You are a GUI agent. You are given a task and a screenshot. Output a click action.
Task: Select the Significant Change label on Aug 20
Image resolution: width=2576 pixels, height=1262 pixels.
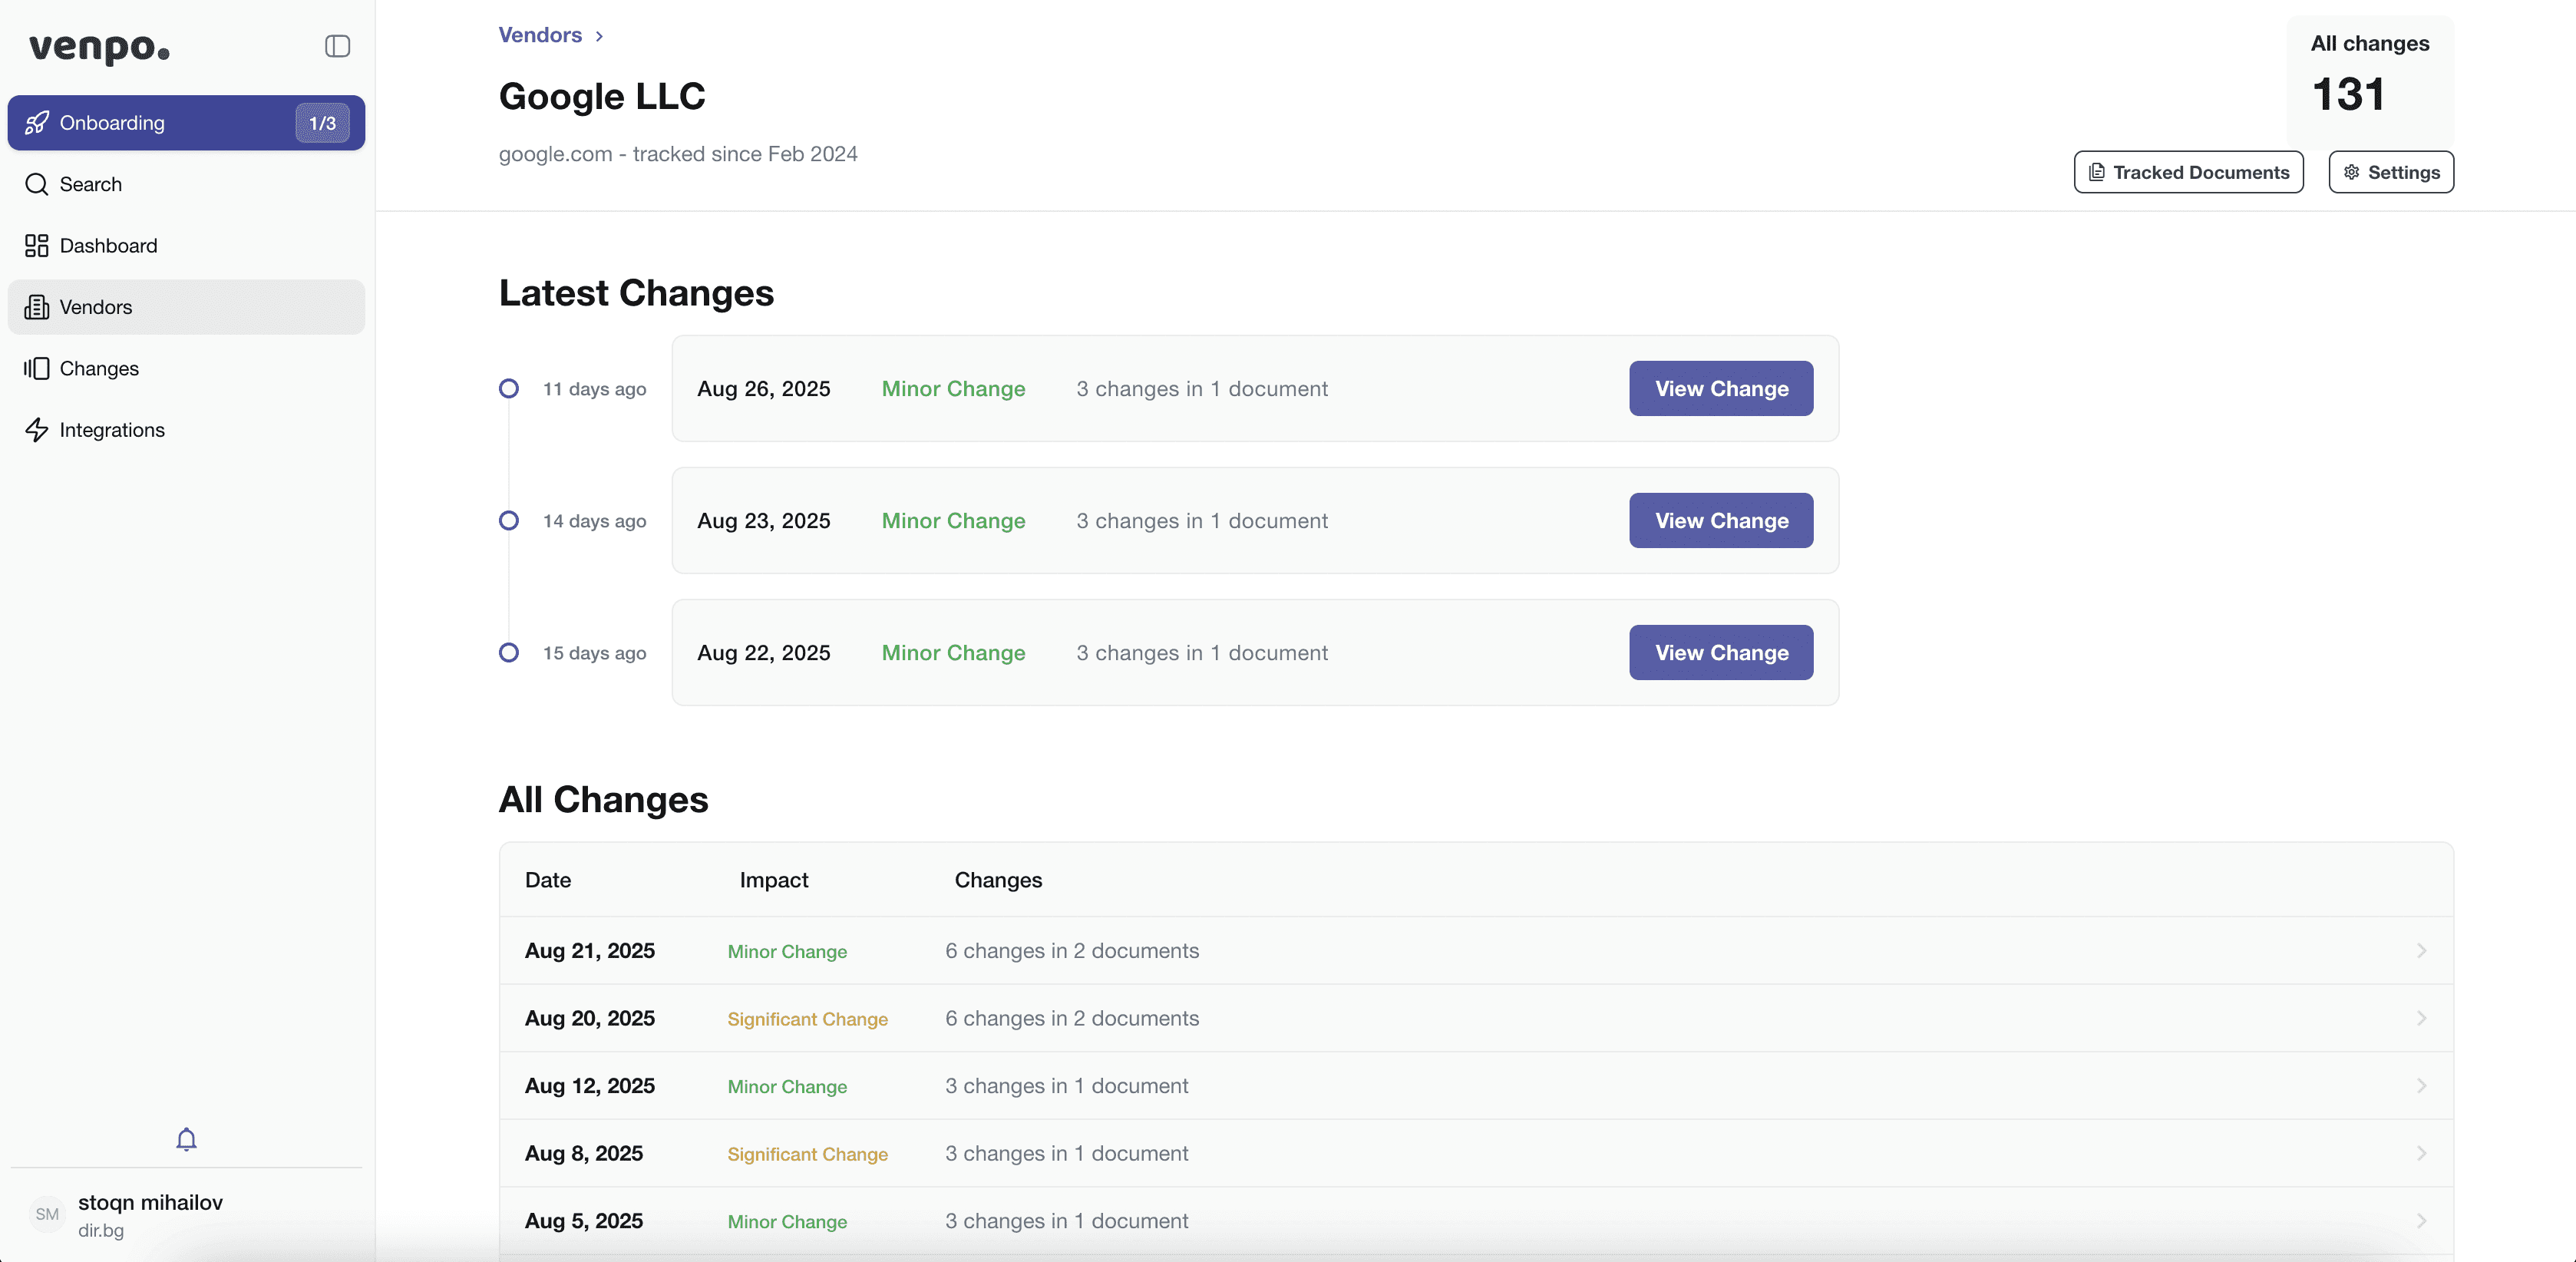coord(807,1019)
